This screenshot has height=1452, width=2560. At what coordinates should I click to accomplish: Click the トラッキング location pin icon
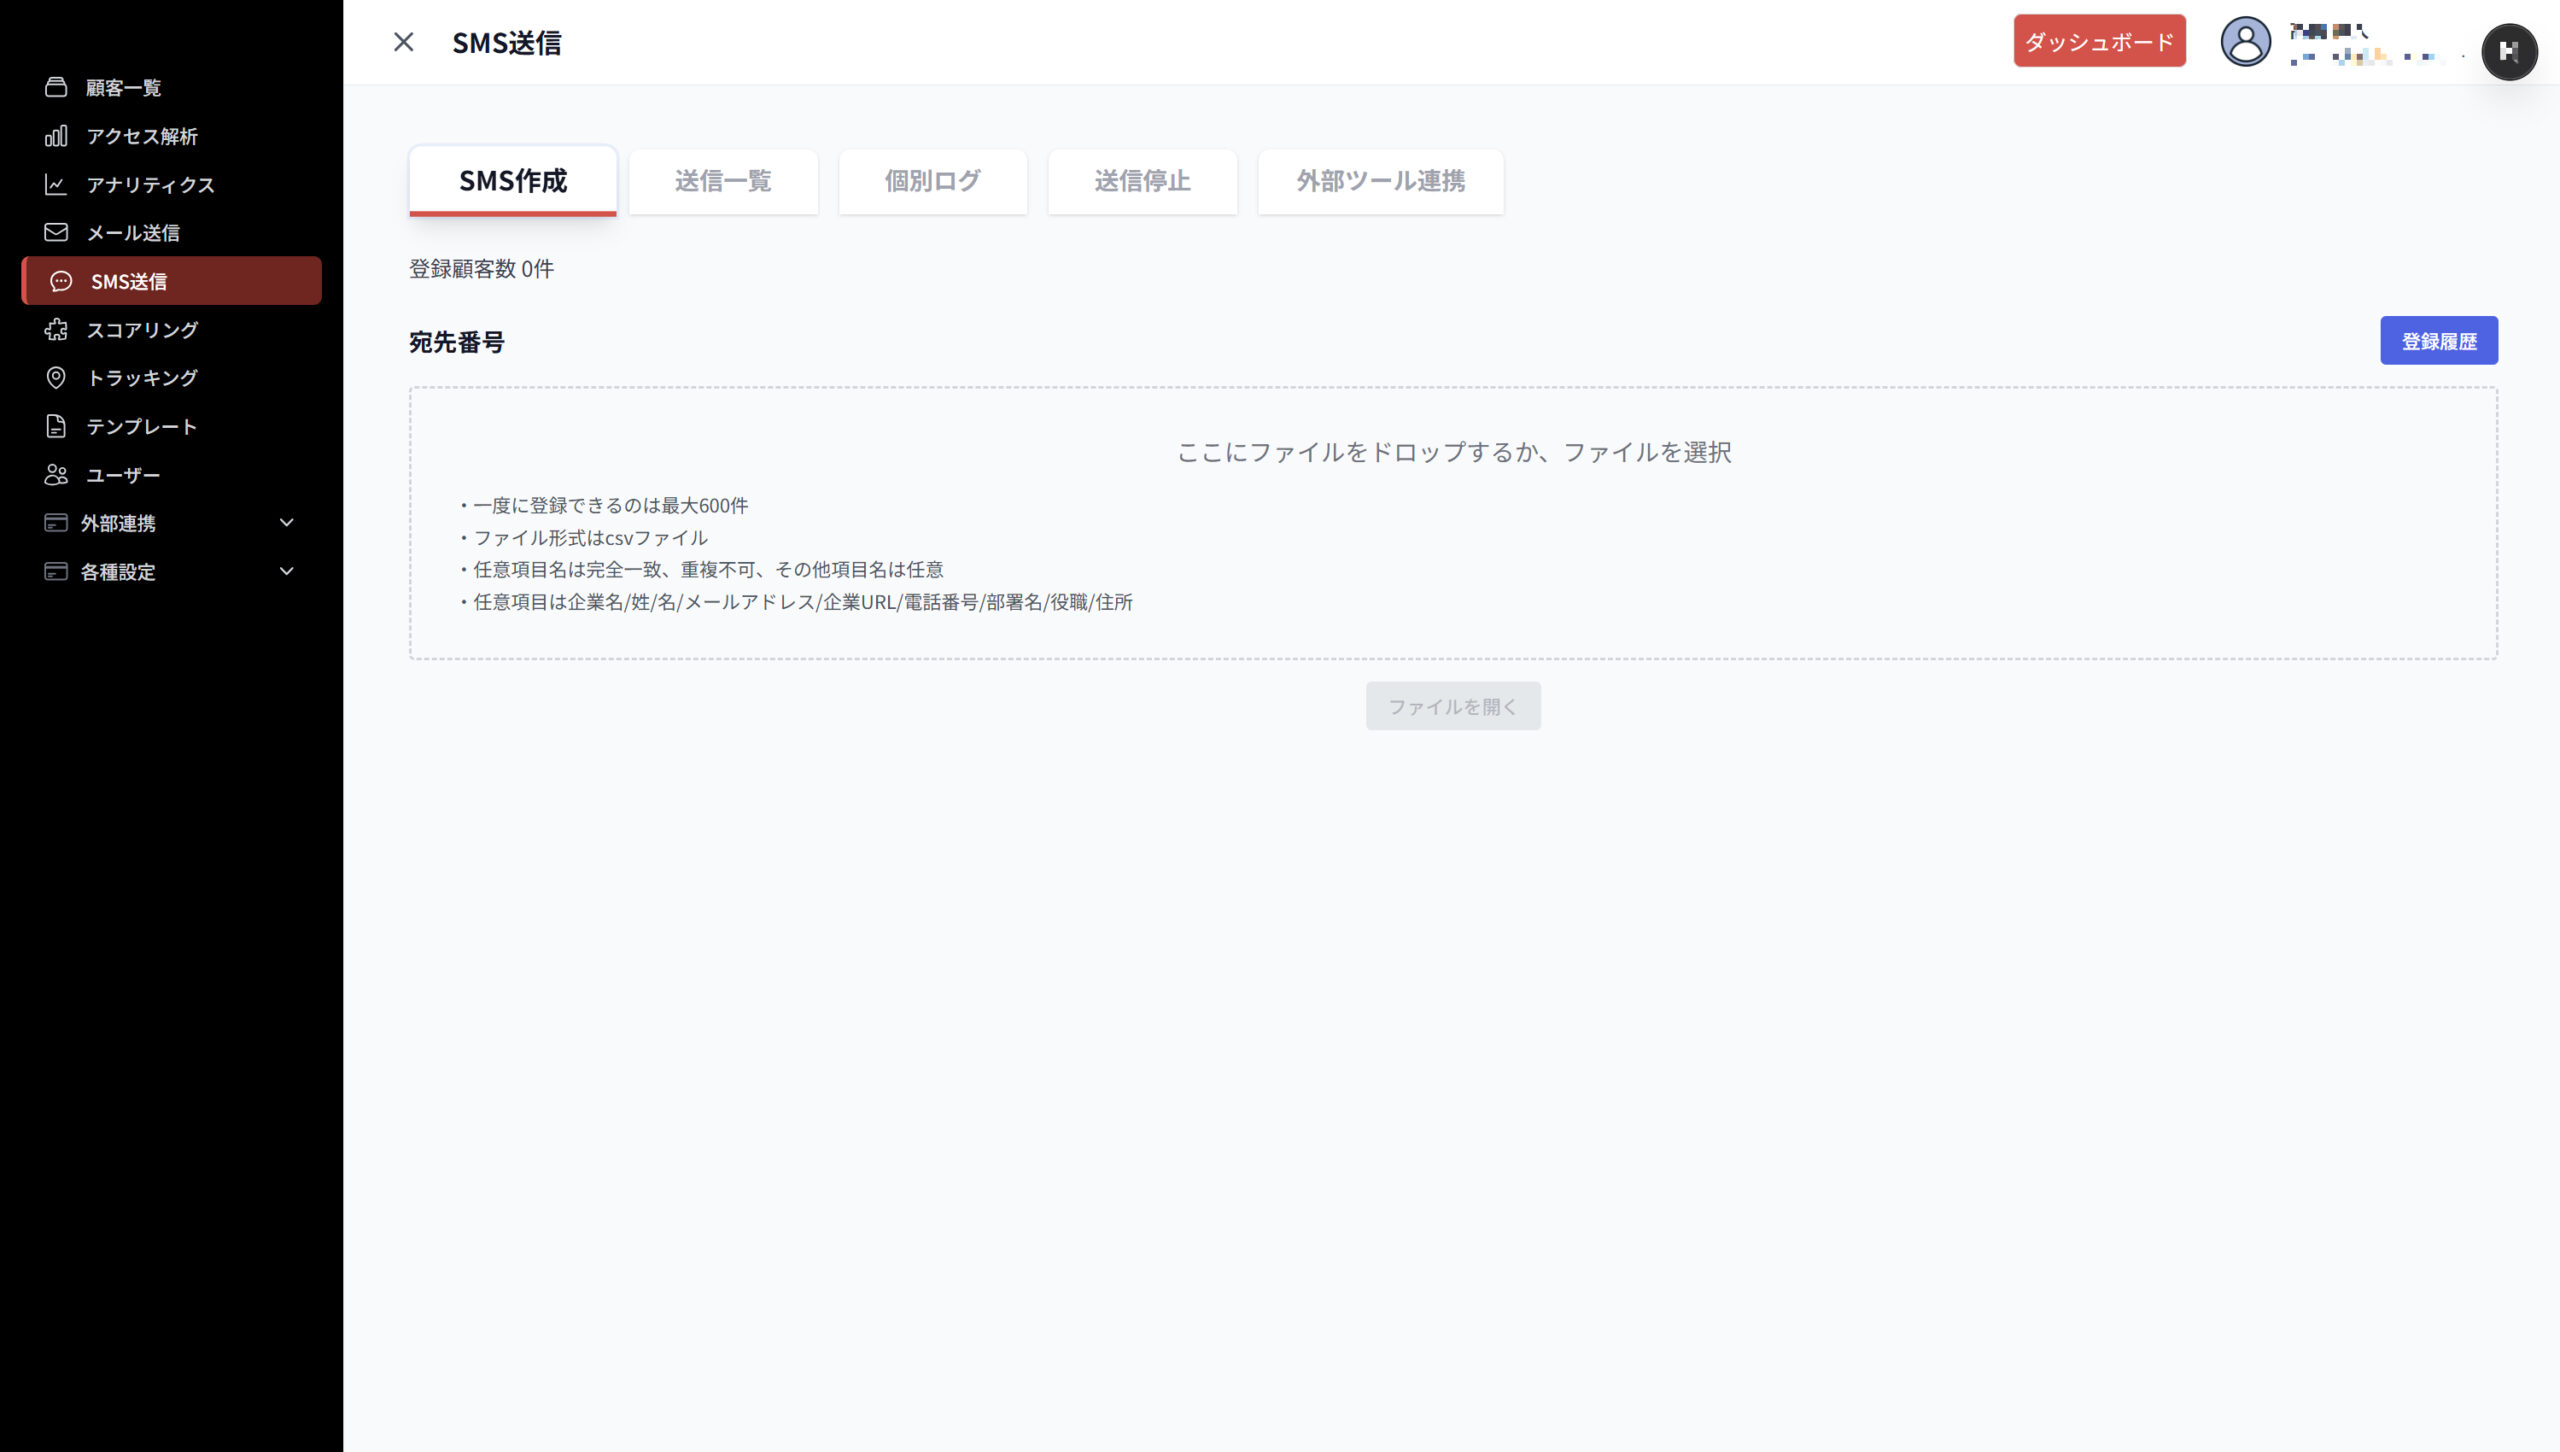[x=56, y=377]
